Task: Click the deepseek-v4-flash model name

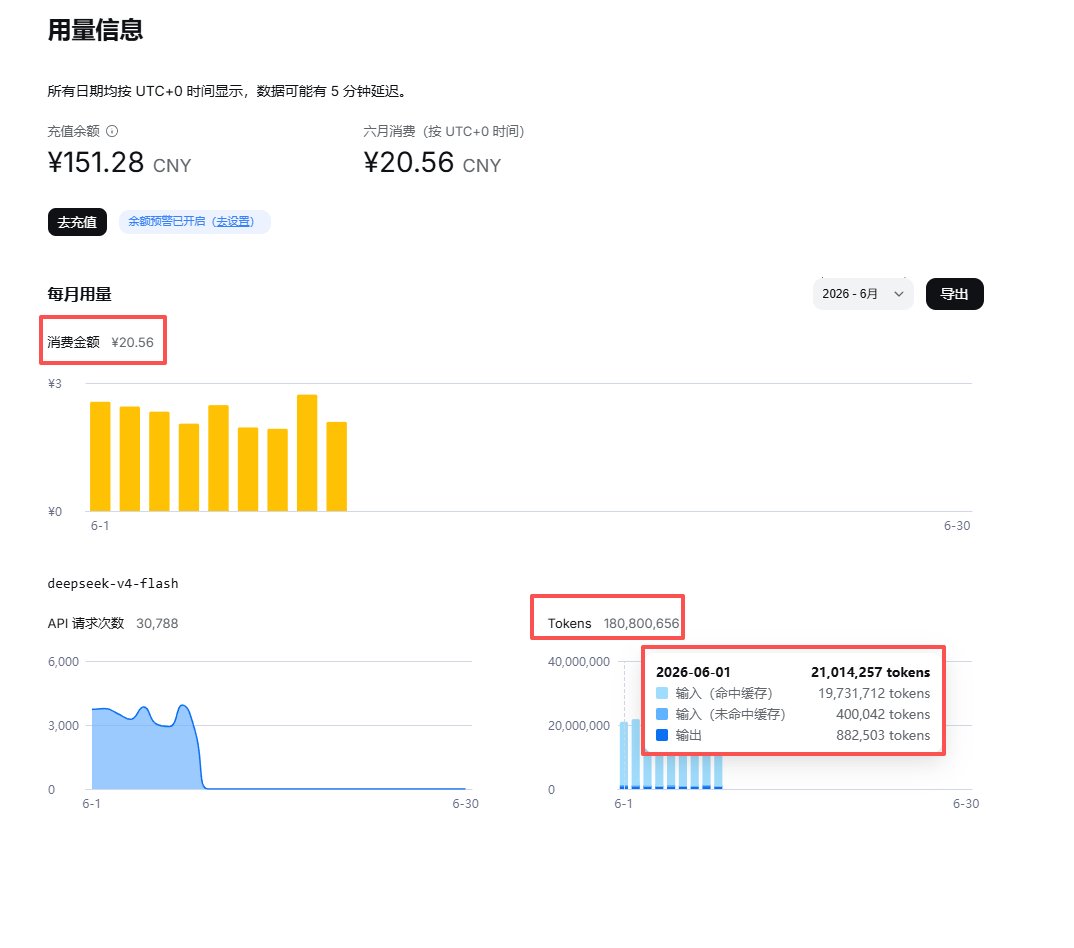Action: pyautogui.click(x=113, y=584)
